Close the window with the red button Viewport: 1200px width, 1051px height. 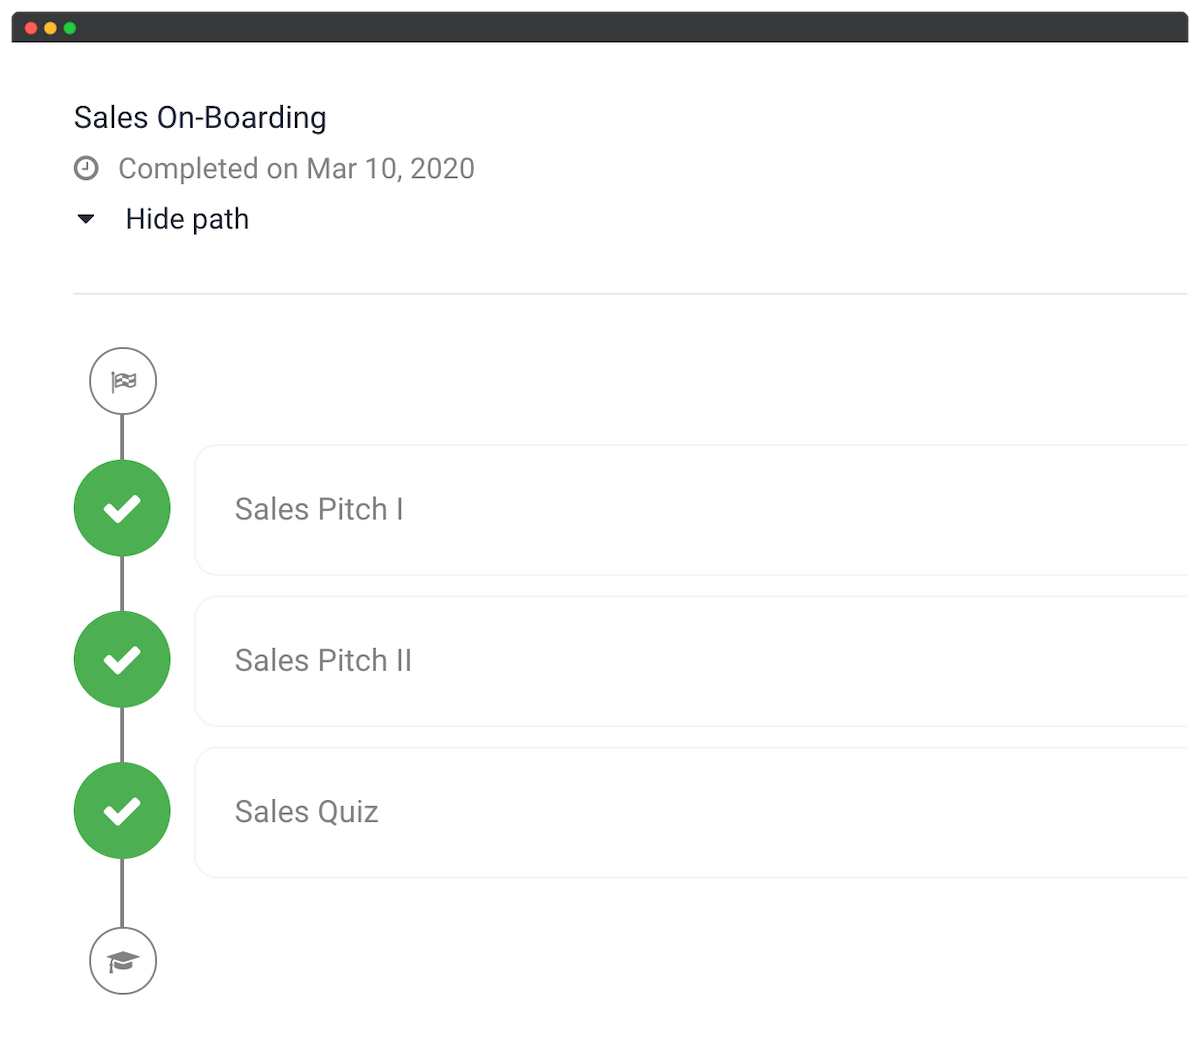click(31, 28)
